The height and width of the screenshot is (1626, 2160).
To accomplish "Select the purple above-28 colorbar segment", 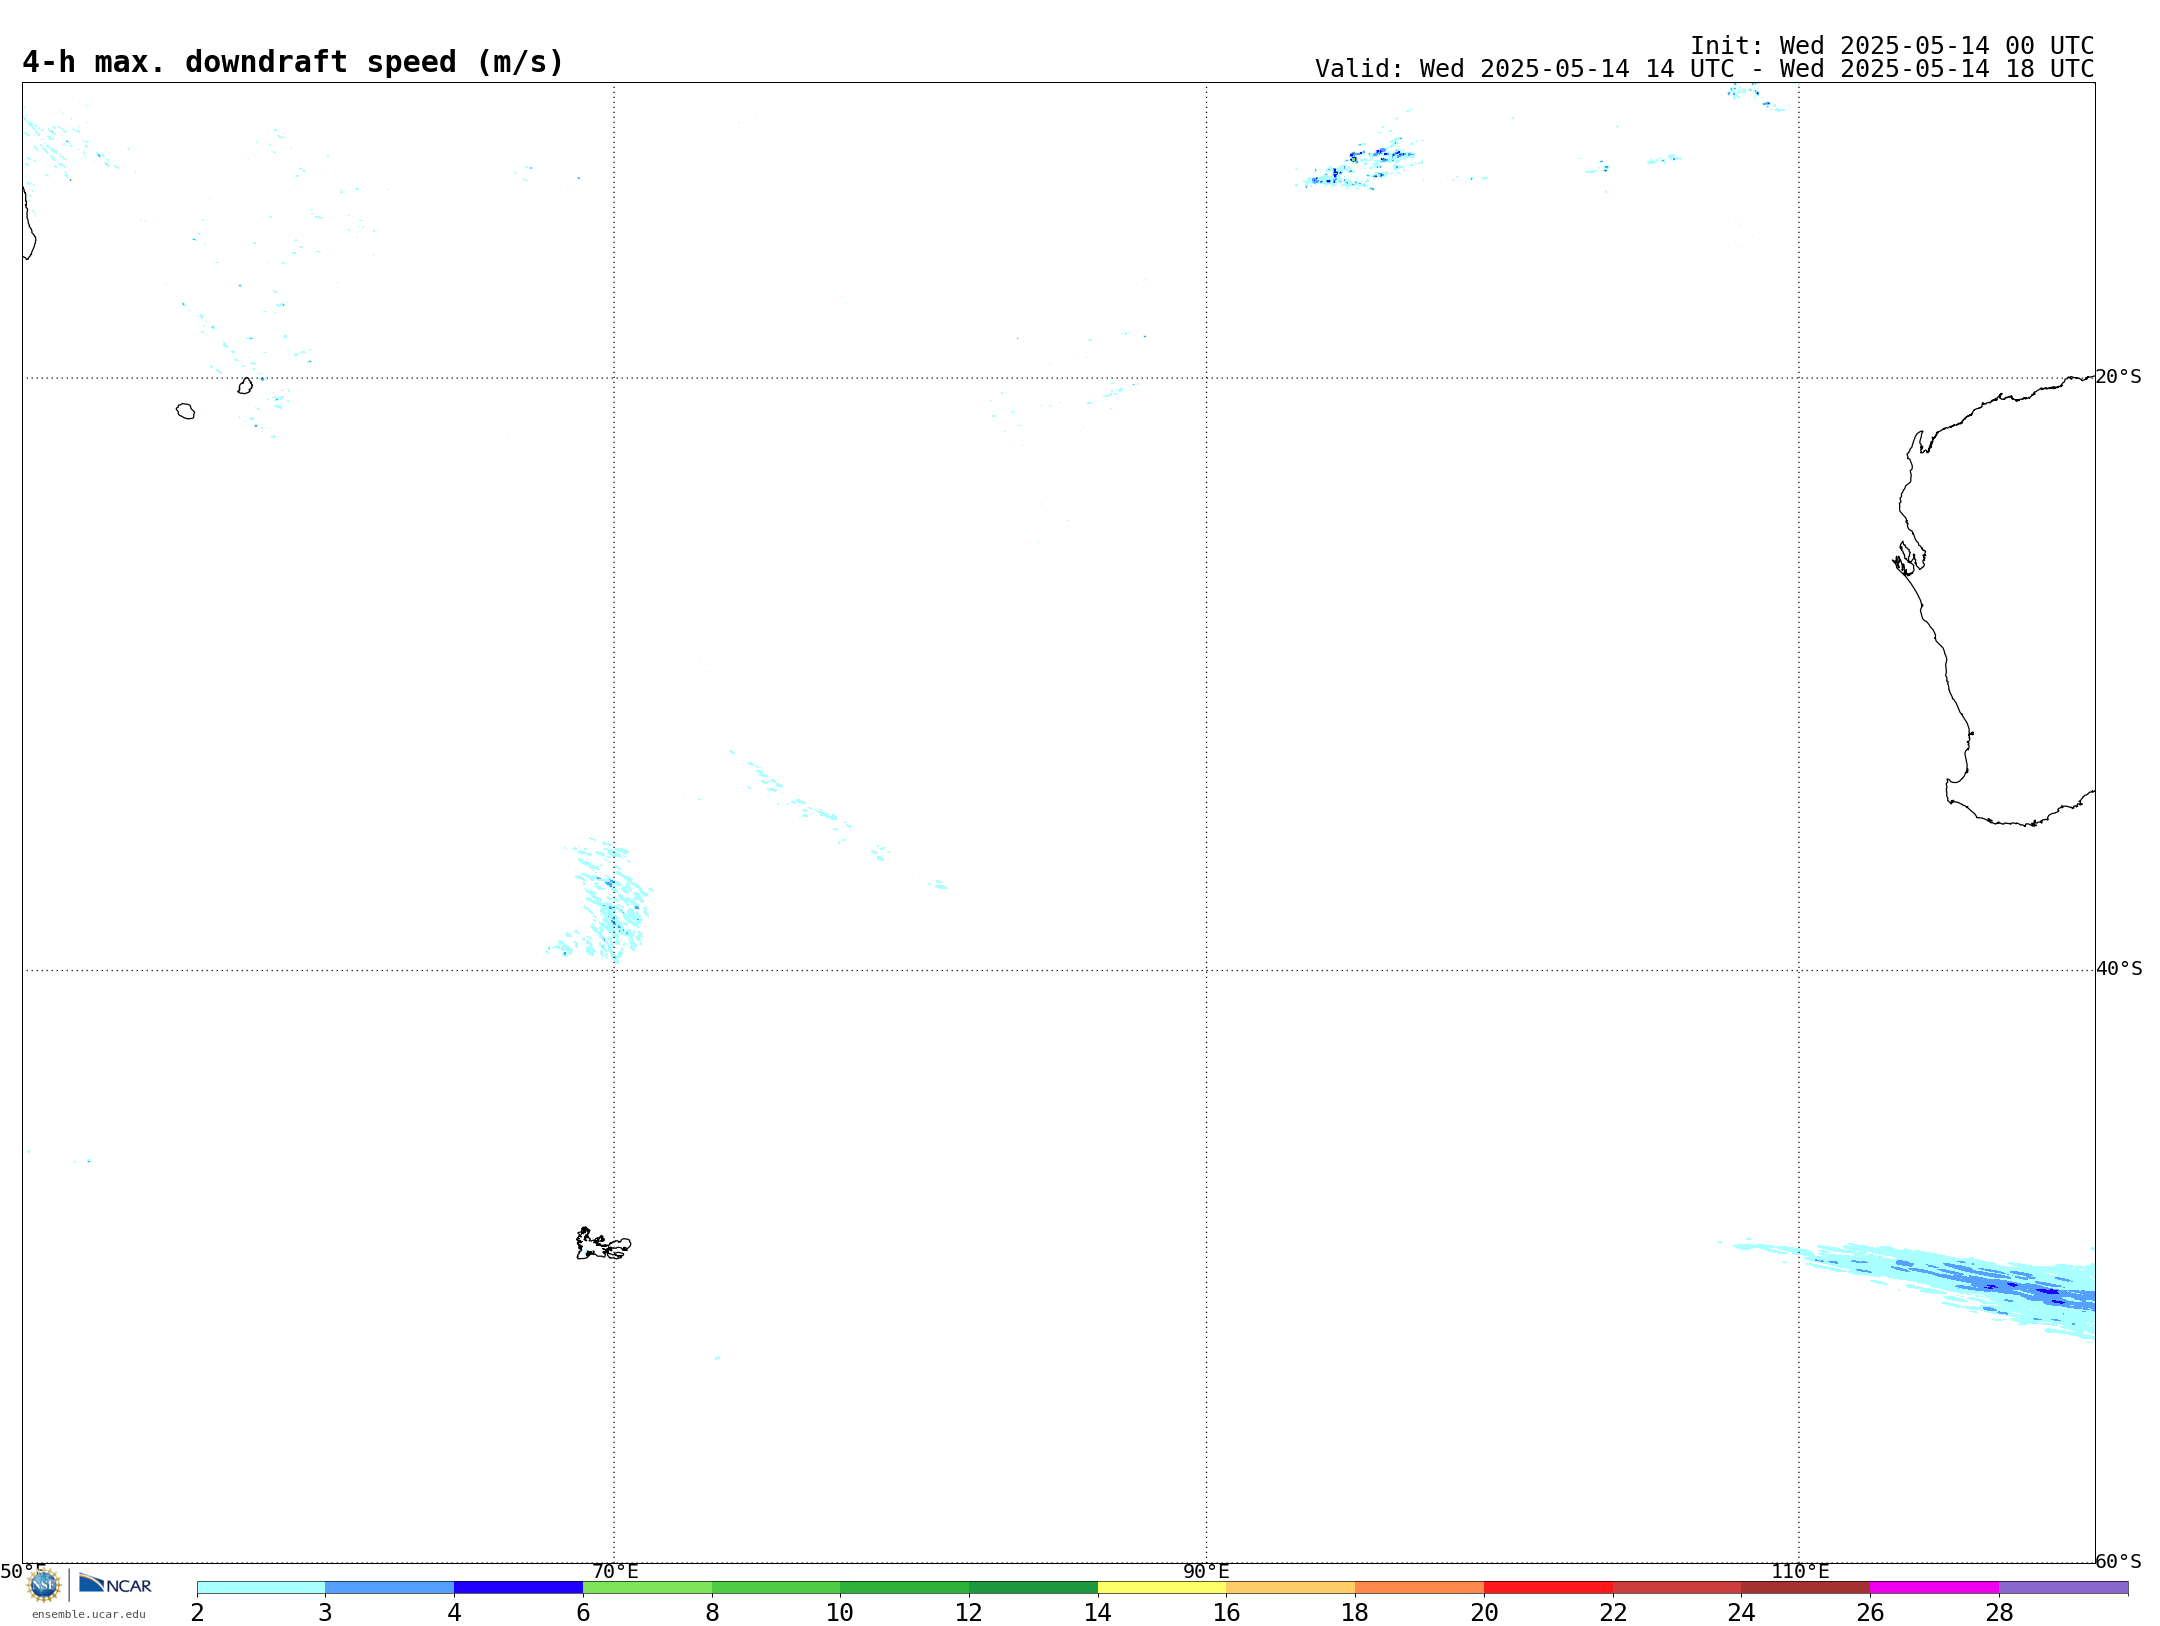I will (2063, 1587).
